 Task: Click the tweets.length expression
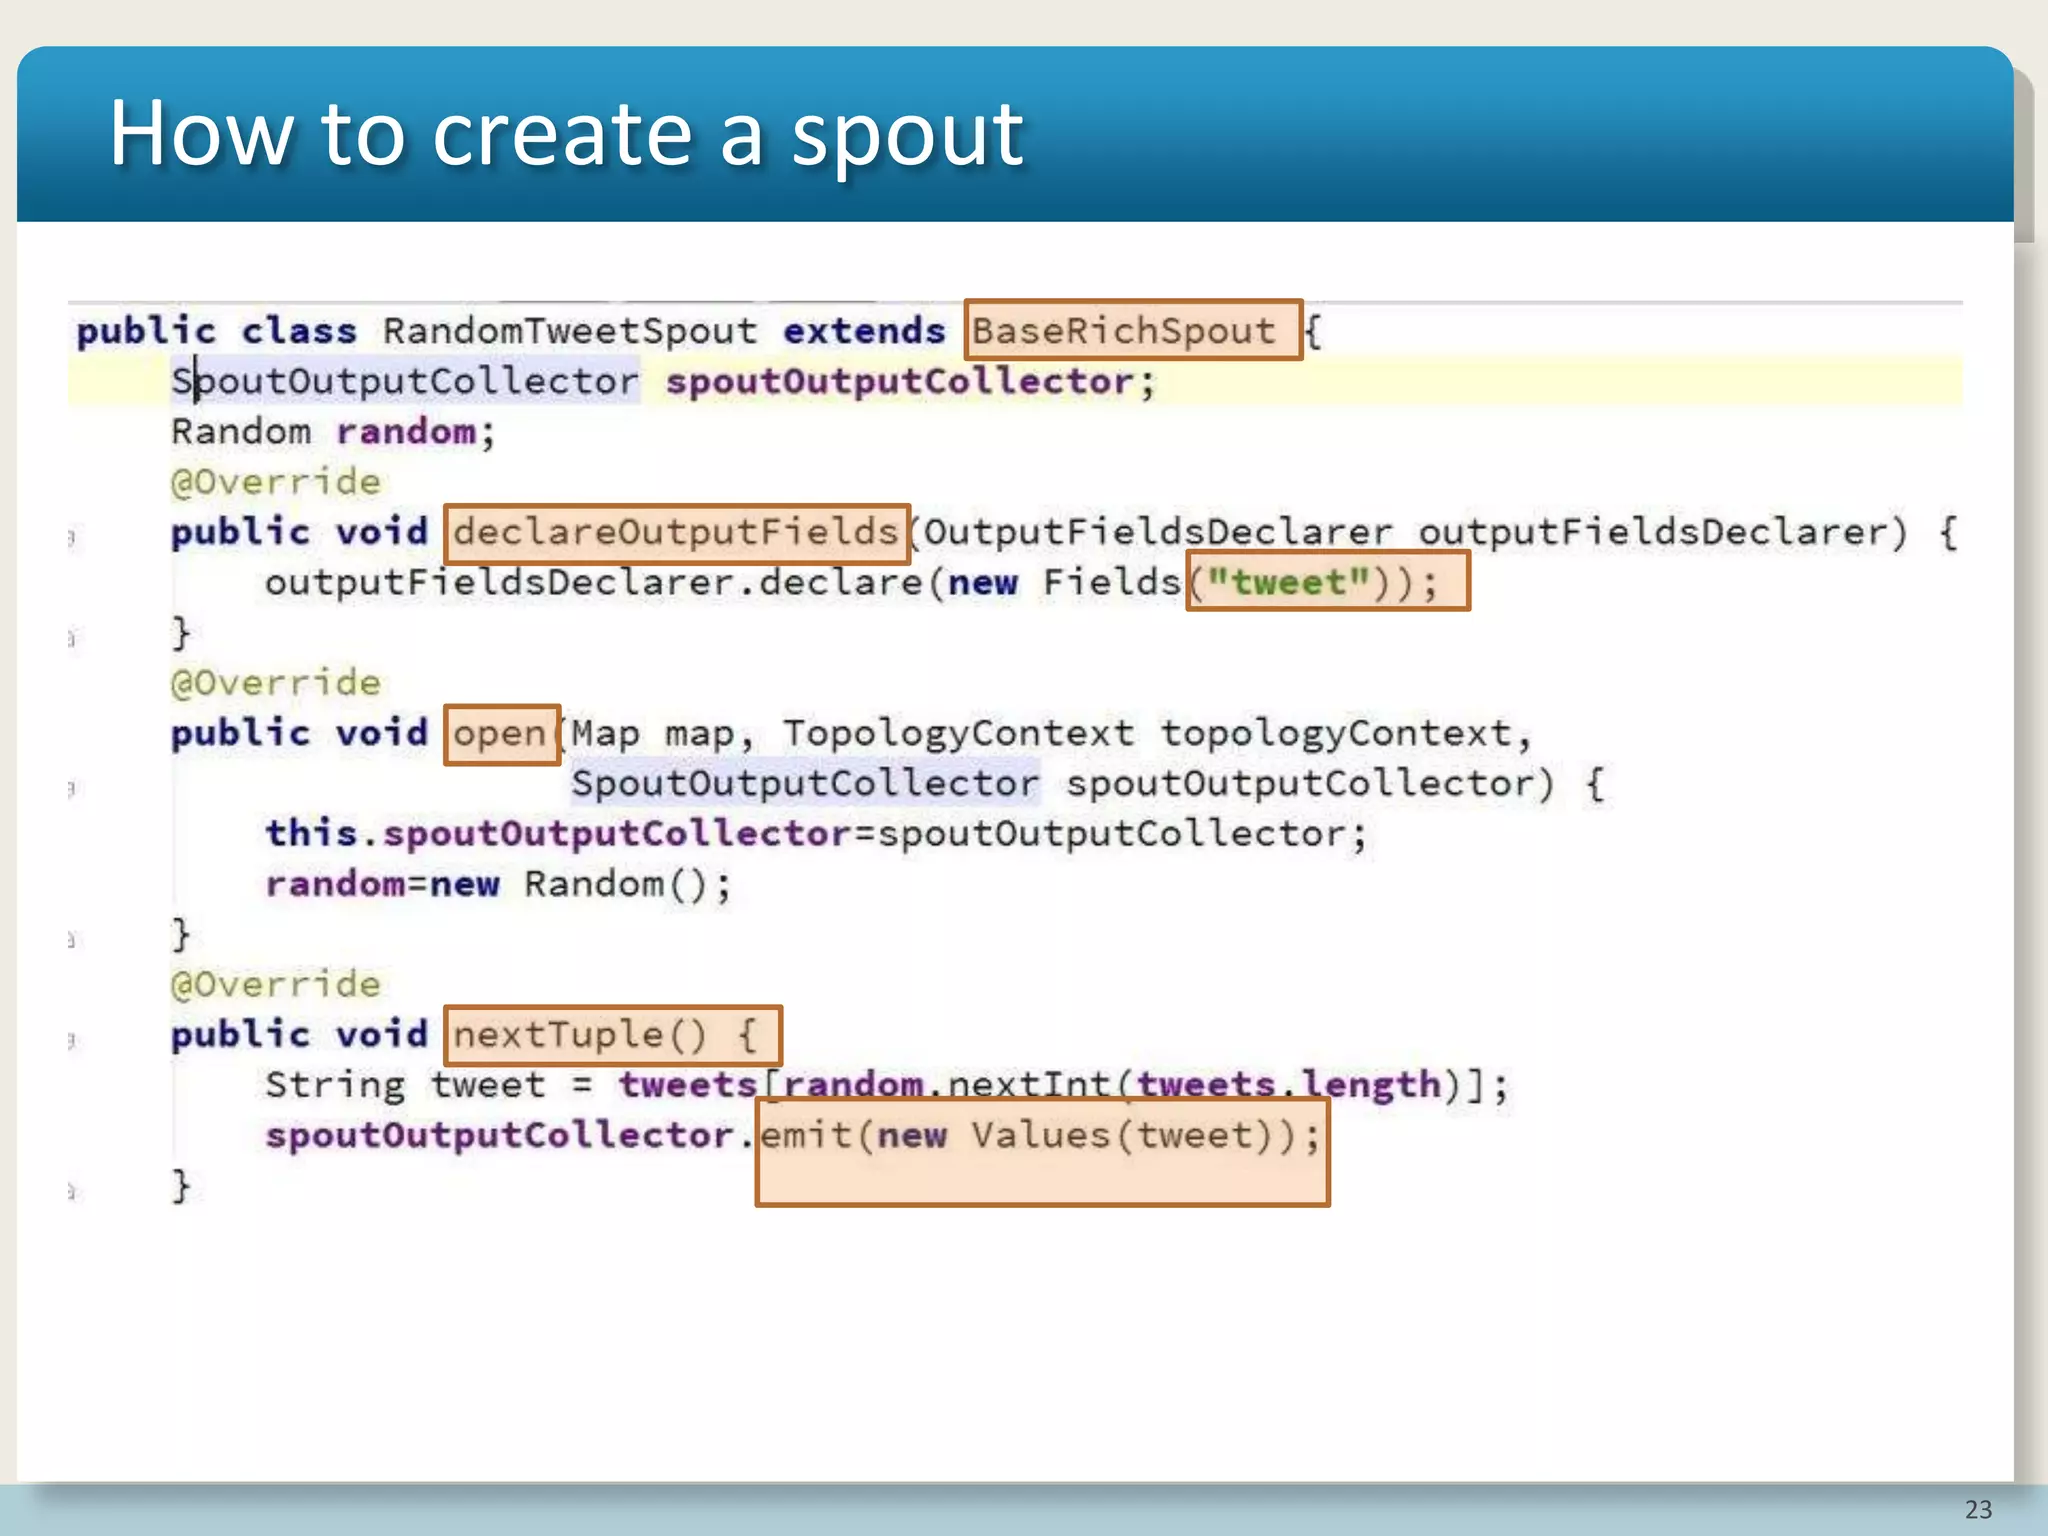click(x=1289, y=1085)
